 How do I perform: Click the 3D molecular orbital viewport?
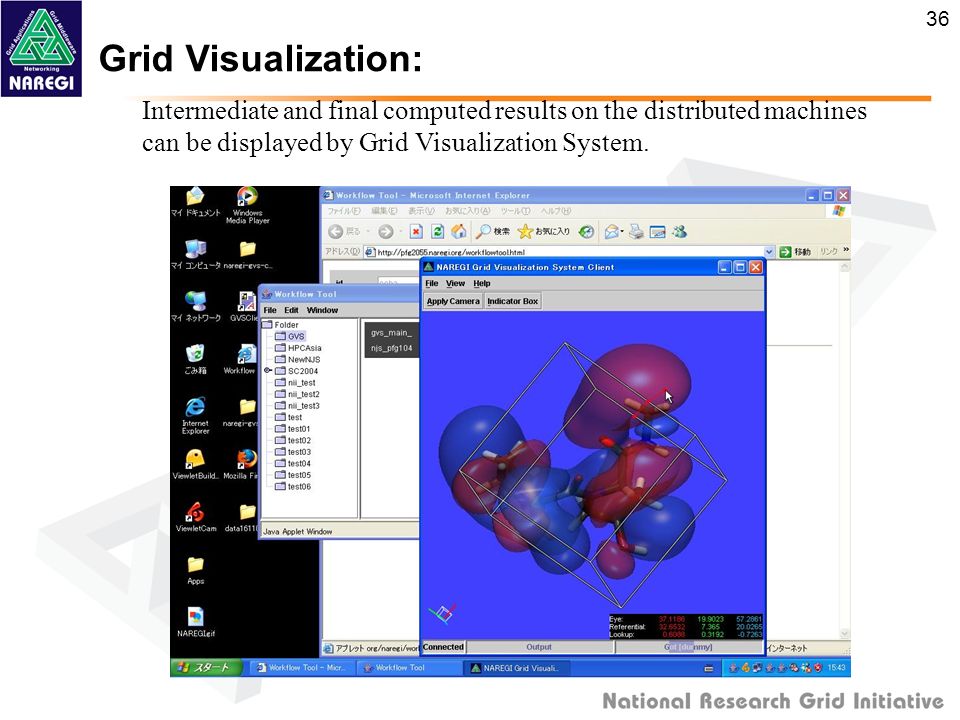tap(593, 476)
